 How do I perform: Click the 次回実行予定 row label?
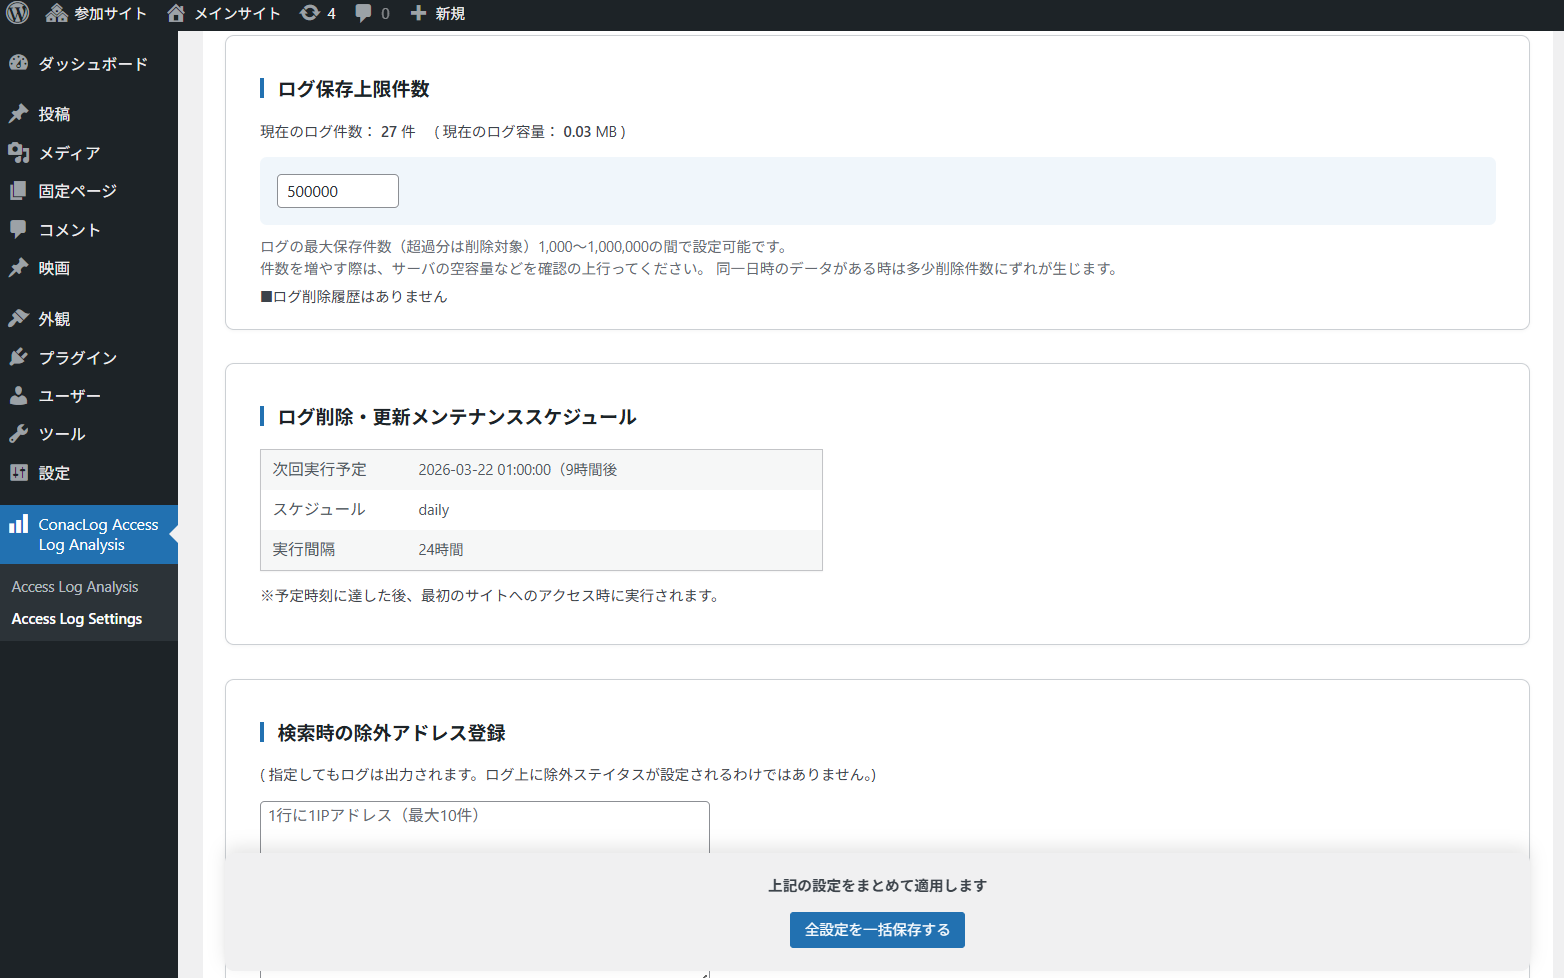[x=320, y=470]
